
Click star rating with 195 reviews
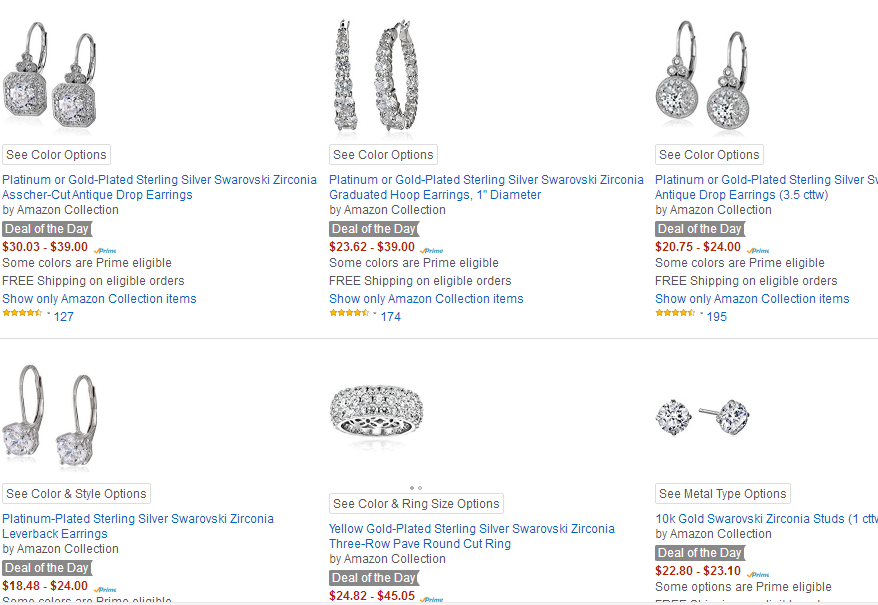tap(675, 313)
